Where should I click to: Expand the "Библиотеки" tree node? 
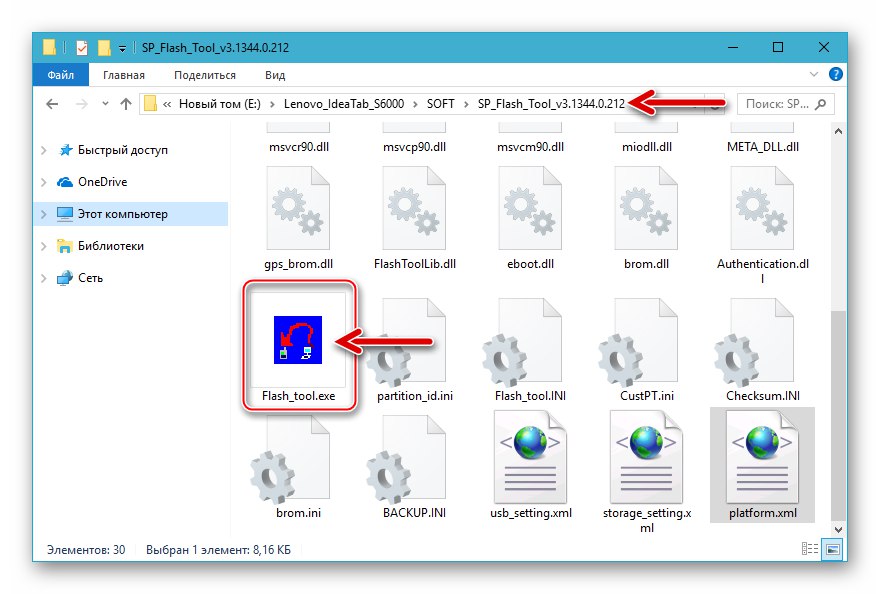(x=43, y=246)
